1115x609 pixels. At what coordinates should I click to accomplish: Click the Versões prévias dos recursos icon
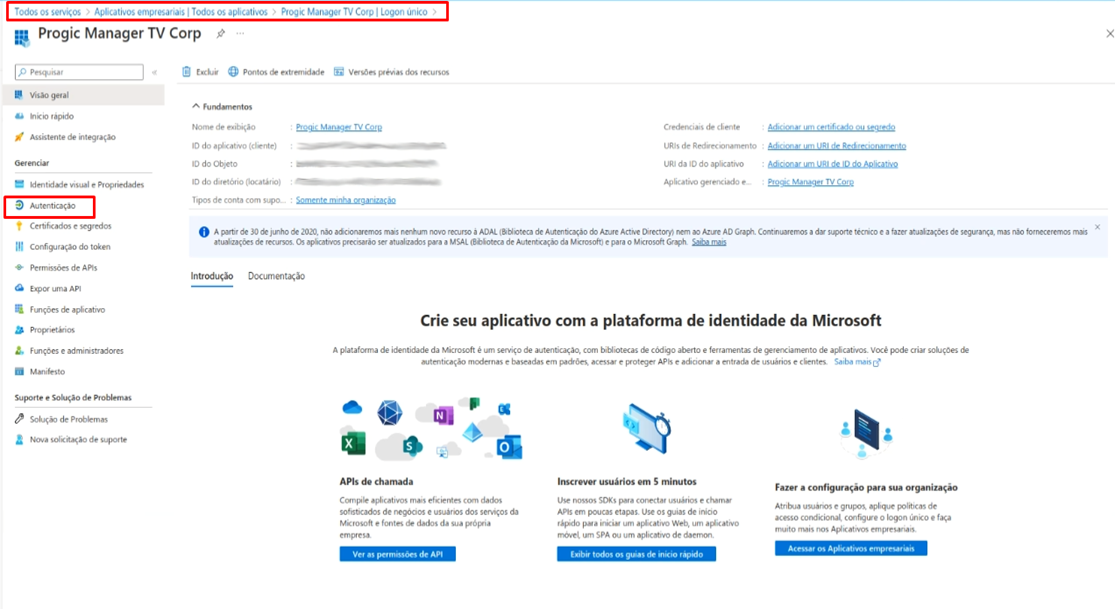(339, 72)
